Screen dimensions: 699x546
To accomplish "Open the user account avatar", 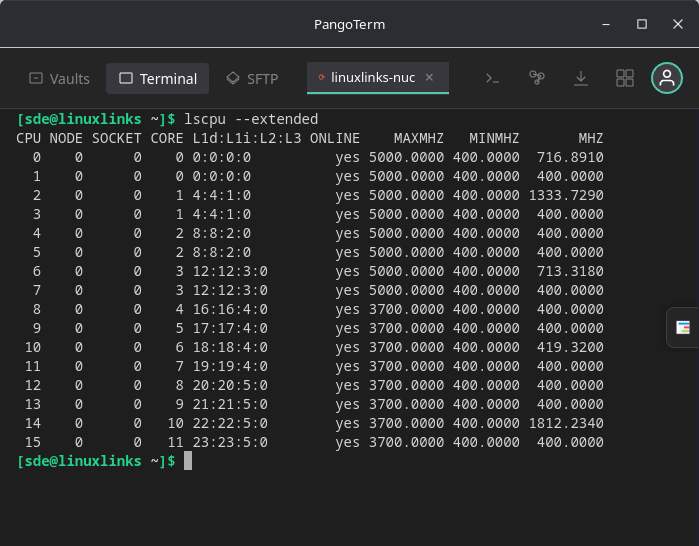I will pyautogui.click(x=666, y=78).
